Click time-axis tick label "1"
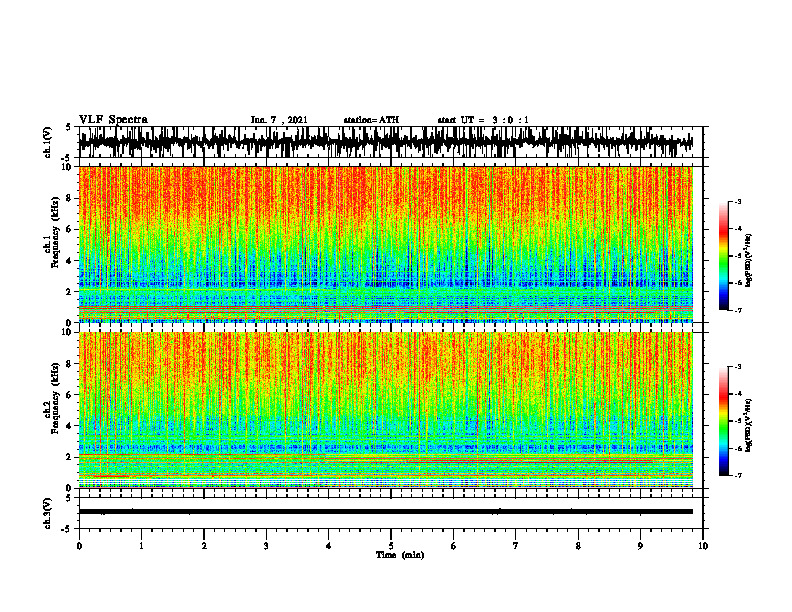The width and height of the screenshot is (792, 612). click(141, 546)
